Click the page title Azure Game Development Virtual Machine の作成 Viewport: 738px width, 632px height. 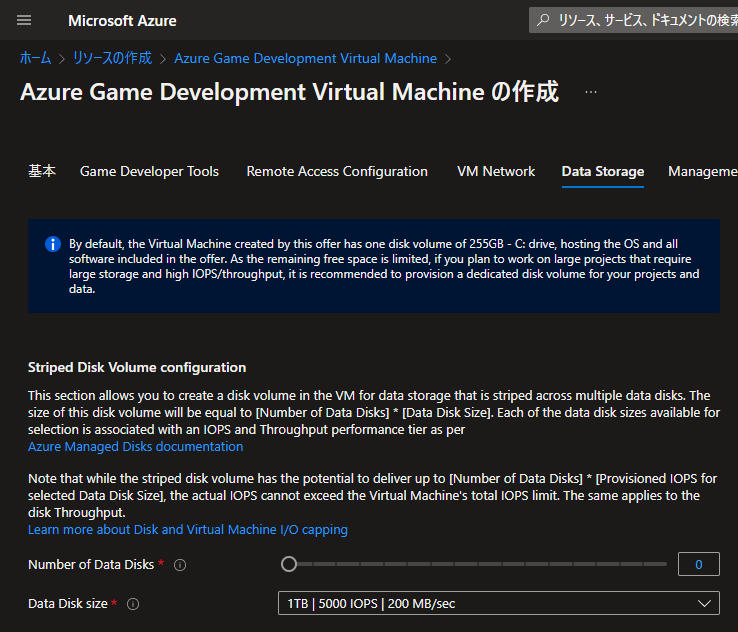click(x=289, y=92)
